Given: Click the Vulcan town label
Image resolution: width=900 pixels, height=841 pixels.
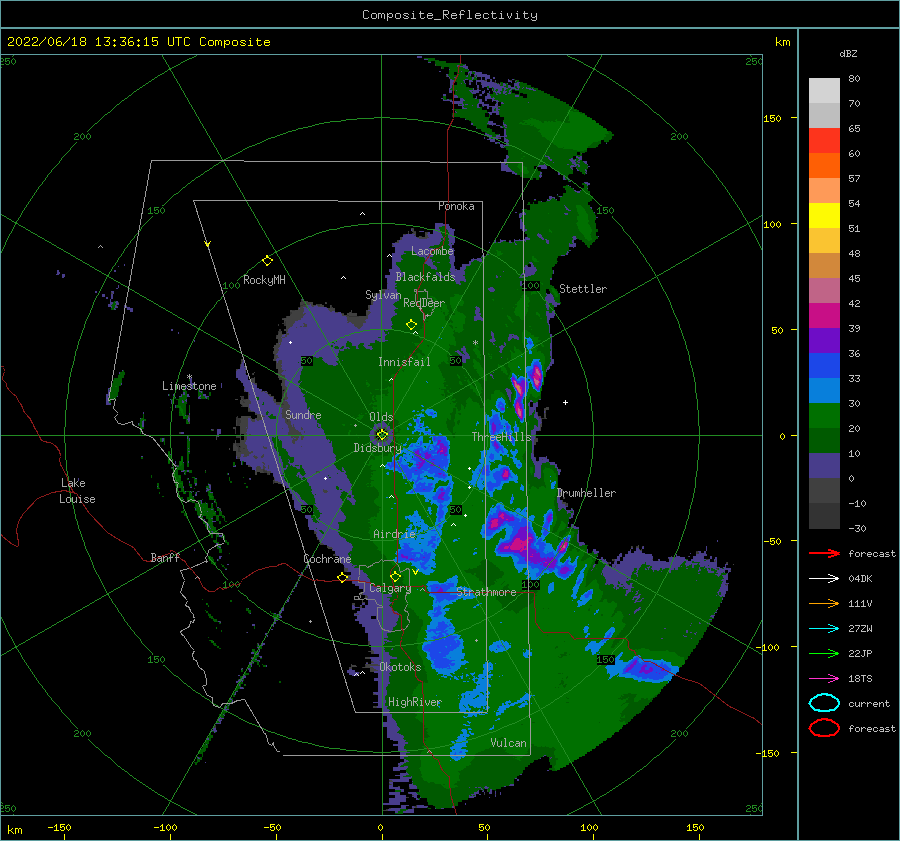Looking at the screenshot, I should (508, 743).
